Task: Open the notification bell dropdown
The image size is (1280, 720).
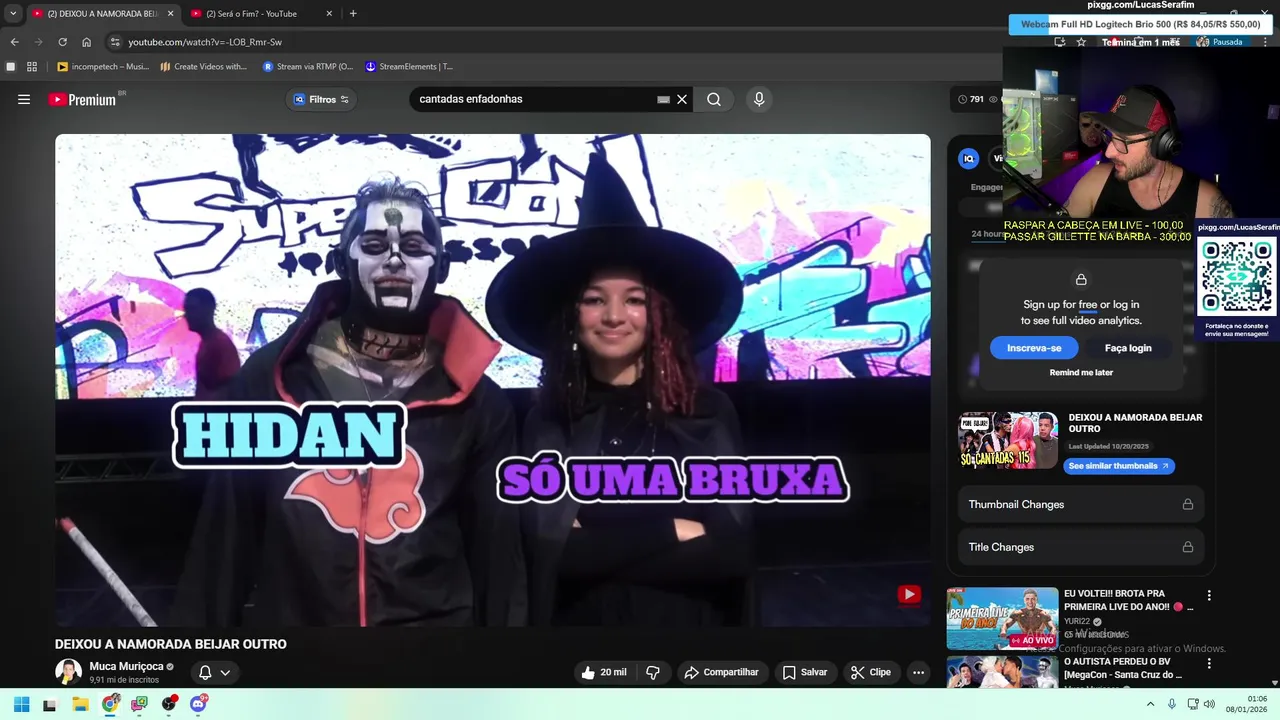Action: 214,672
